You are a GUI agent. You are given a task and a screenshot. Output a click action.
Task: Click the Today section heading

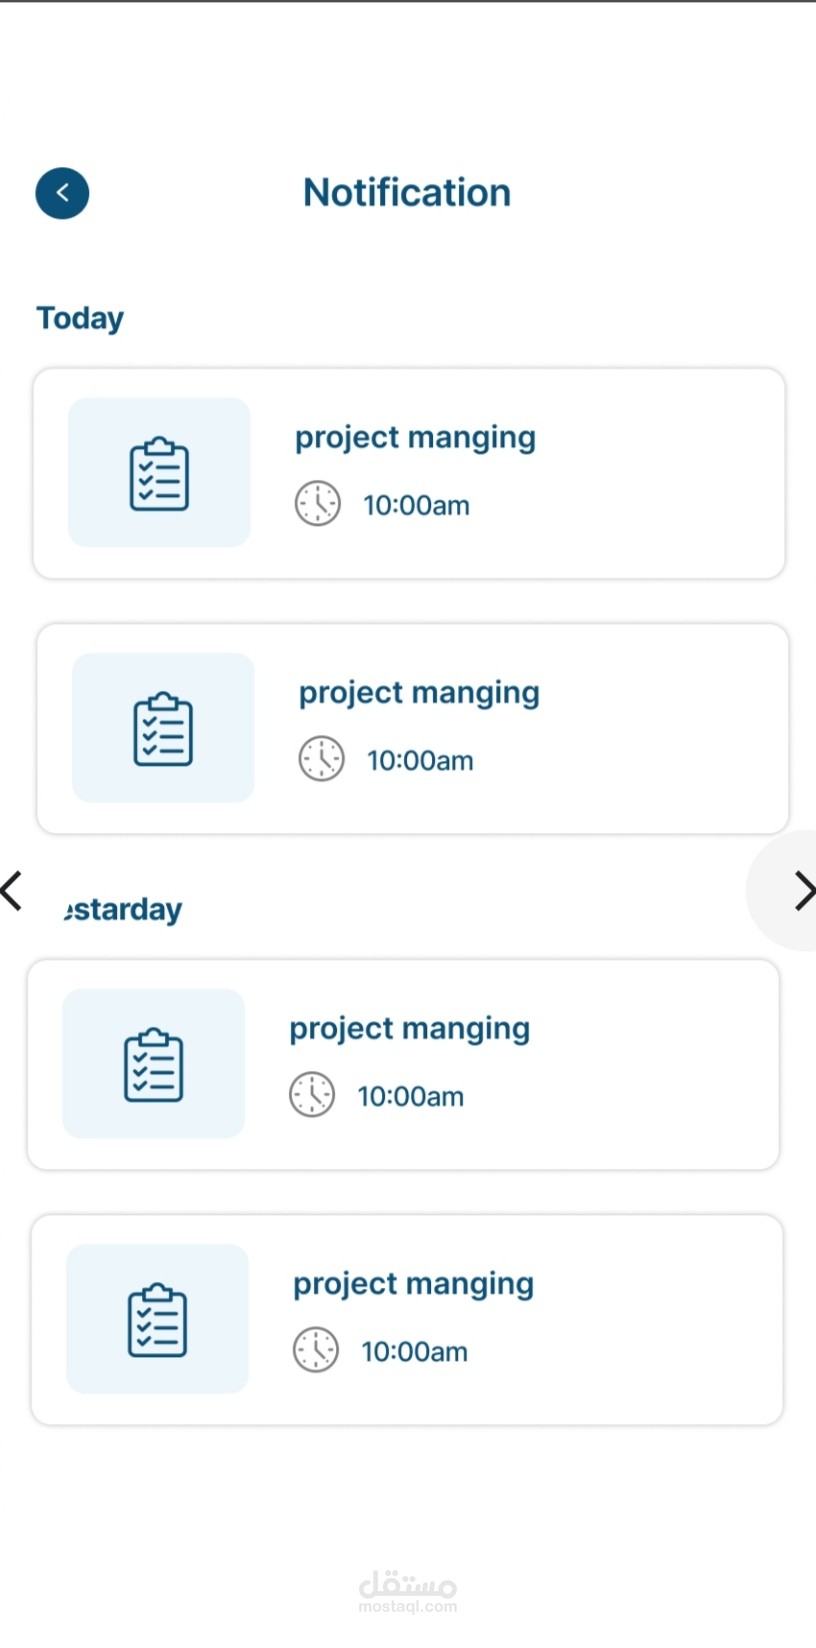(x=80, y=318)
